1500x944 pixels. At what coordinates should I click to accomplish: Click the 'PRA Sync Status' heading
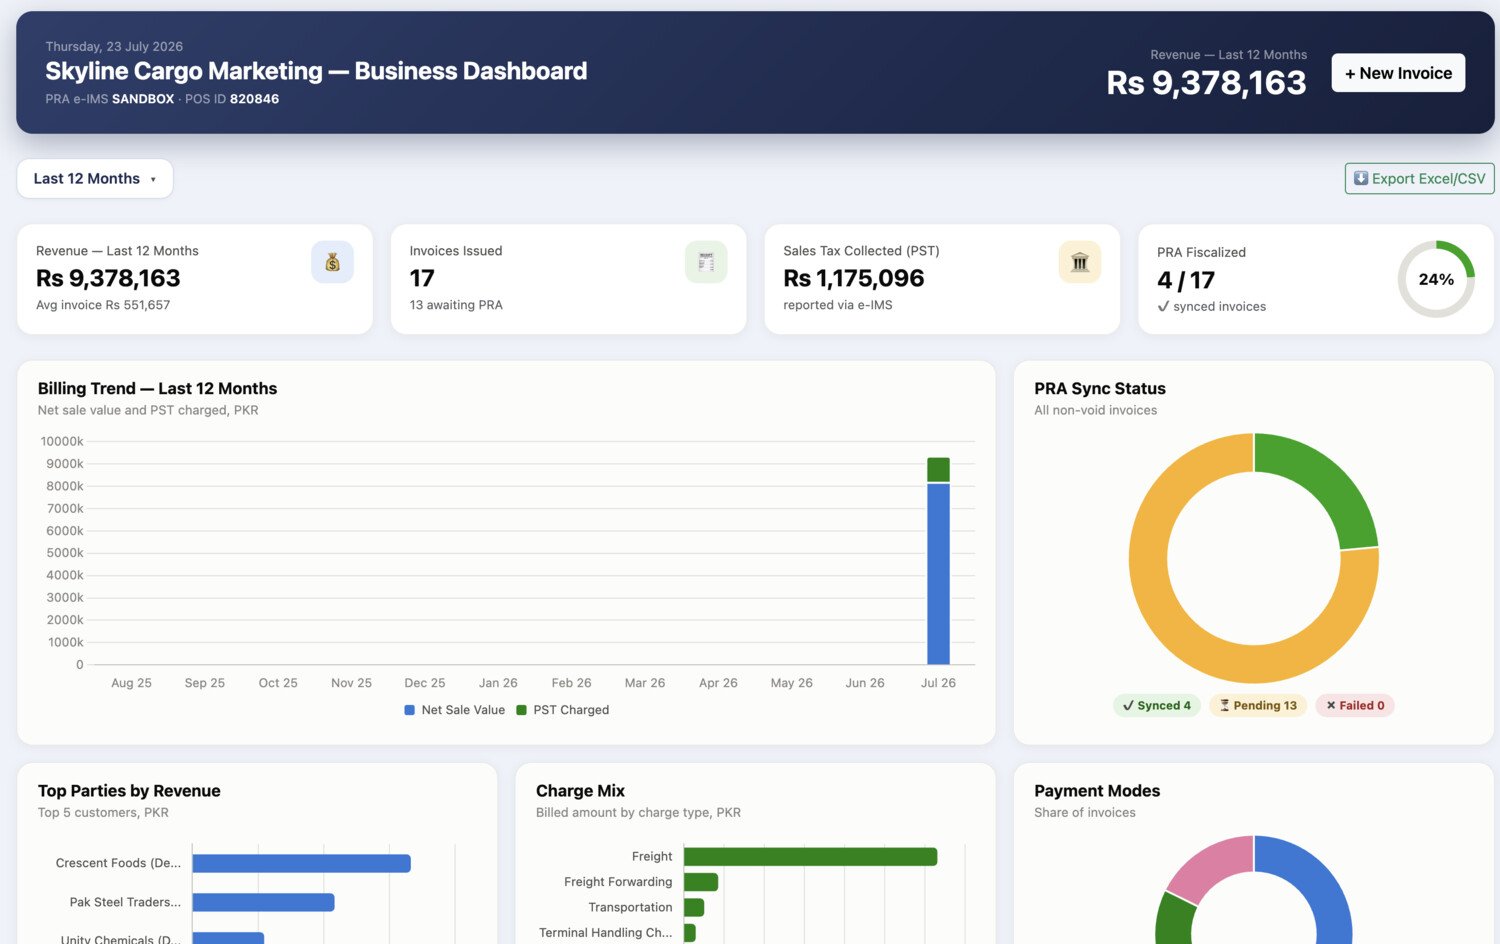pos(1100,389)
